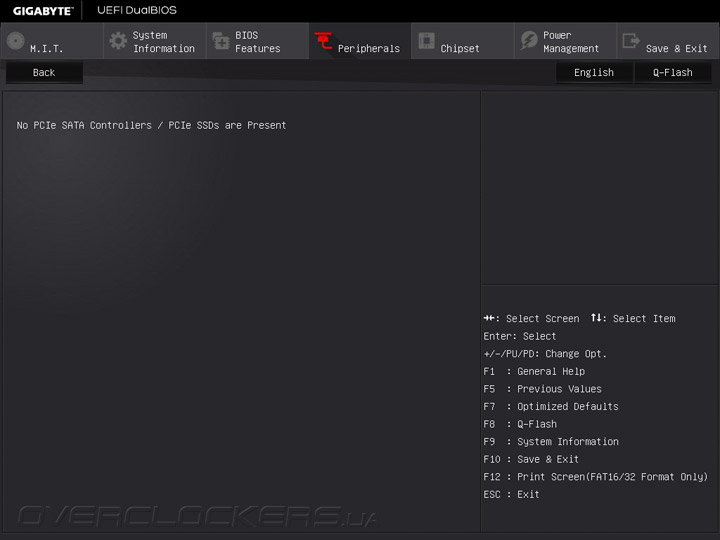This screenshot has height=540, width=720.
Task: Click the BIOS Features chip icon
Action: click(x=221, y=41)
